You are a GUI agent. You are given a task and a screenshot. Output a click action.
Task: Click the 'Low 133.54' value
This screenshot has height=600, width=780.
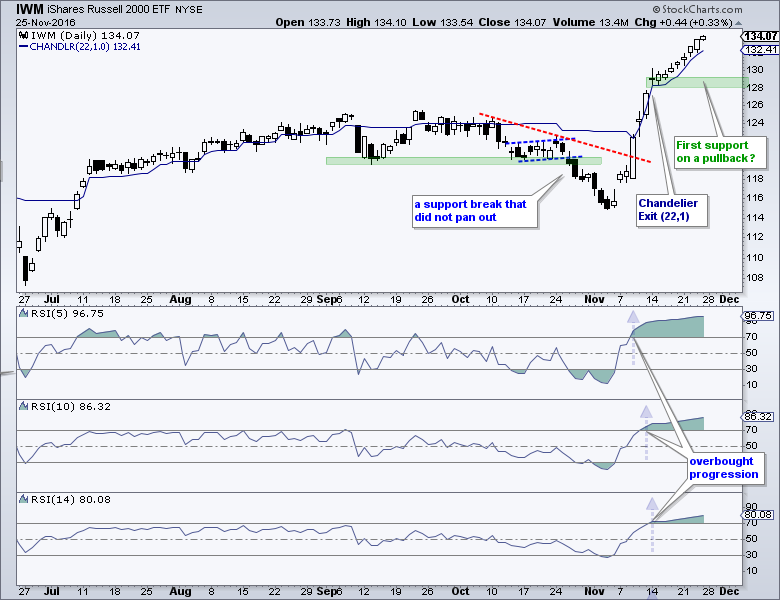[x=442, y=22]
